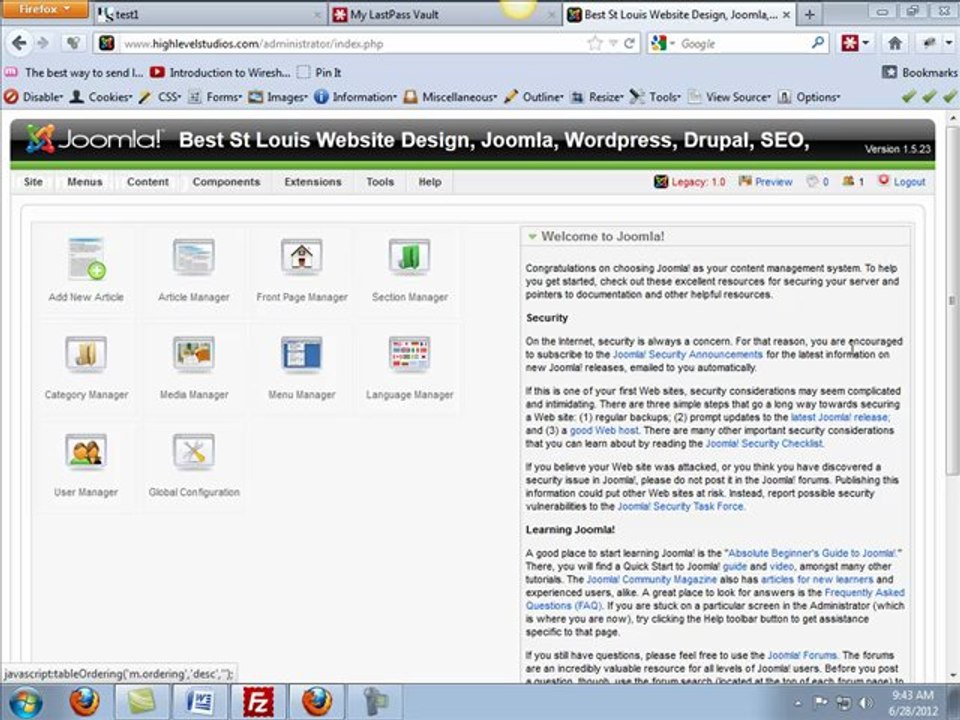Image resolution: width=960 pixels, height=720 pixels.
Task: Open the Menus menu
Action: (x=84, y=182)
